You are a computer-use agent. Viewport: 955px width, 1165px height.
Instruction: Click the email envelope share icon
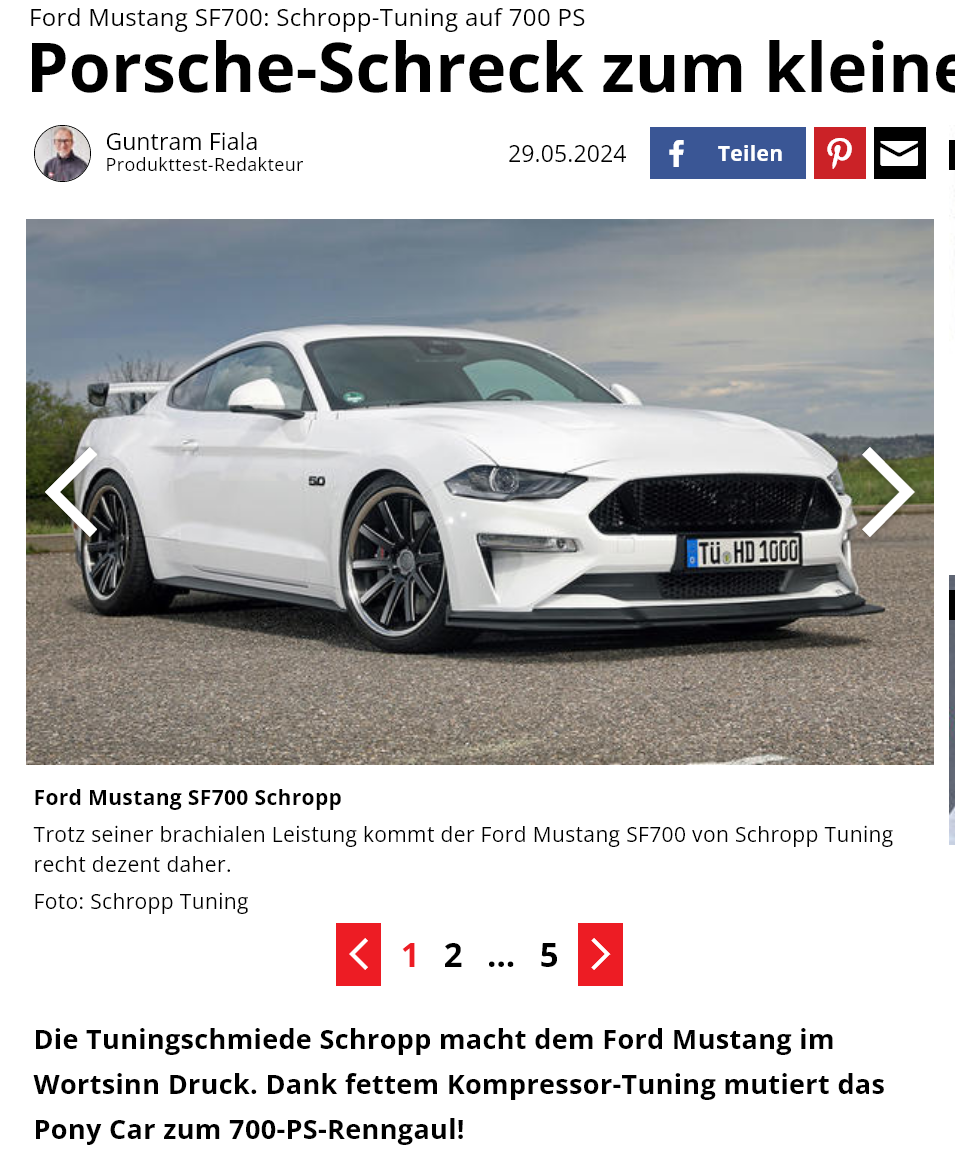(x=899, y=153)
